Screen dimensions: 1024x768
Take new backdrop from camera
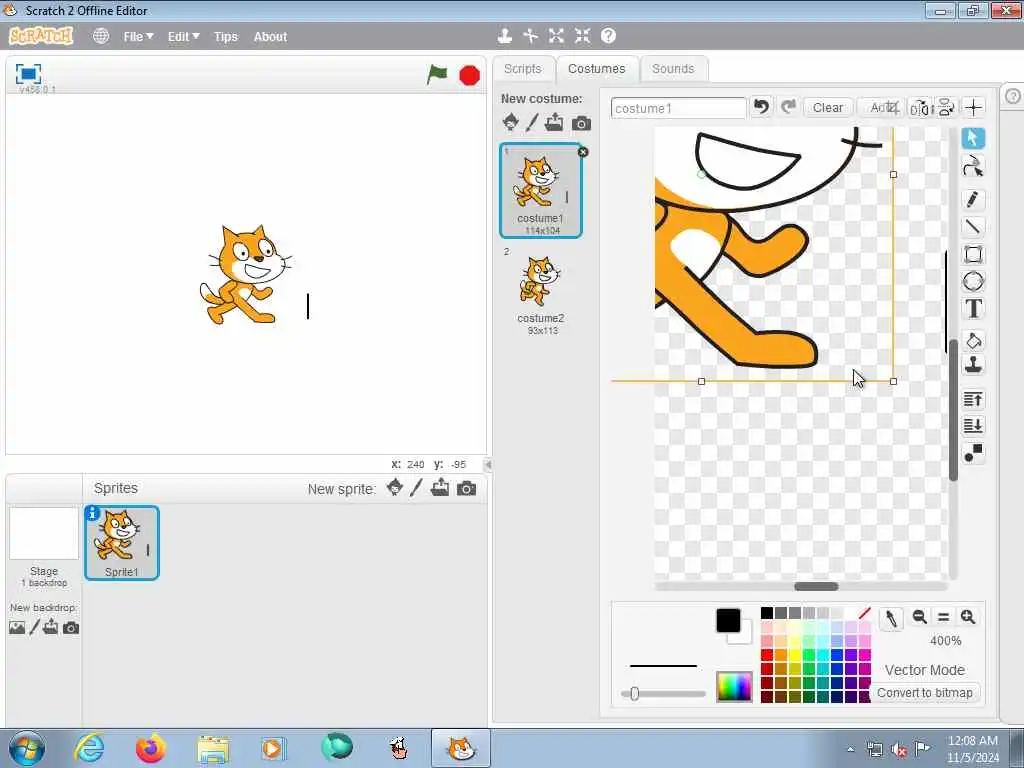71,628
